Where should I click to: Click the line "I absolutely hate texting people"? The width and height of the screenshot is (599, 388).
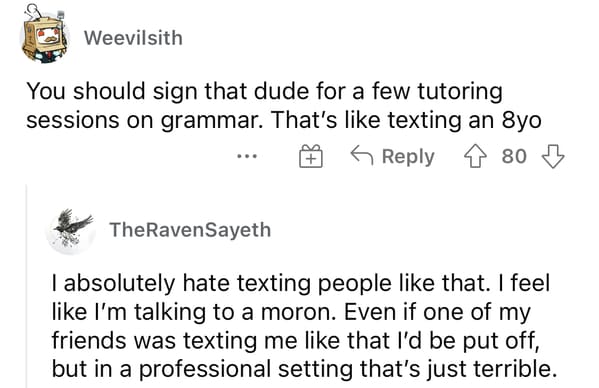click(301, 283)
